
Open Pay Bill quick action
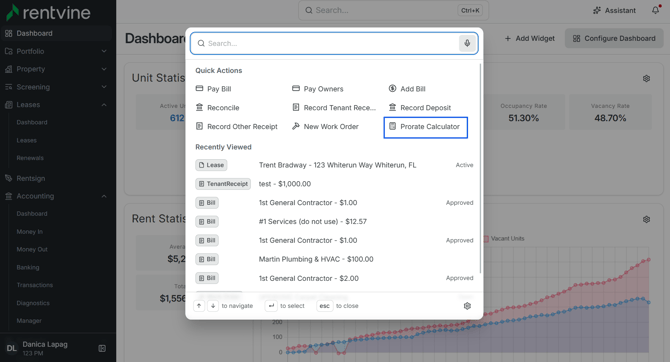(213, 89)
